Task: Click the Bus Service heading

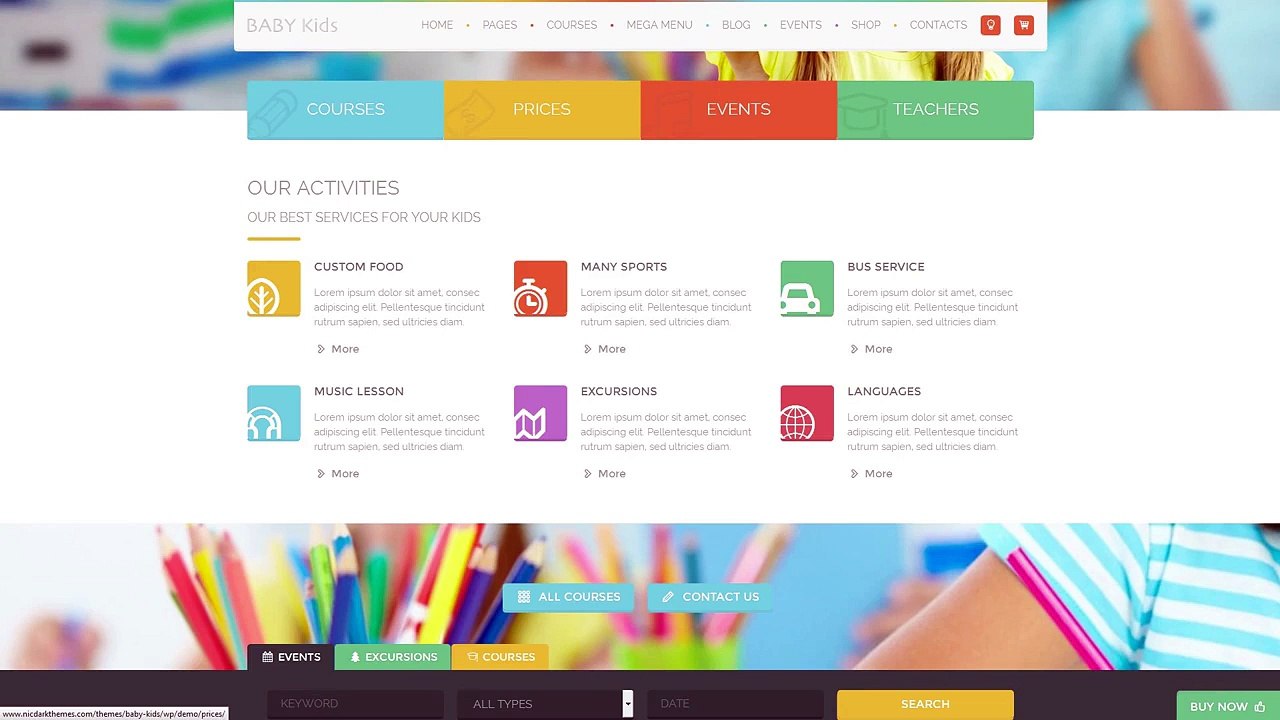Action: (886, 267)
